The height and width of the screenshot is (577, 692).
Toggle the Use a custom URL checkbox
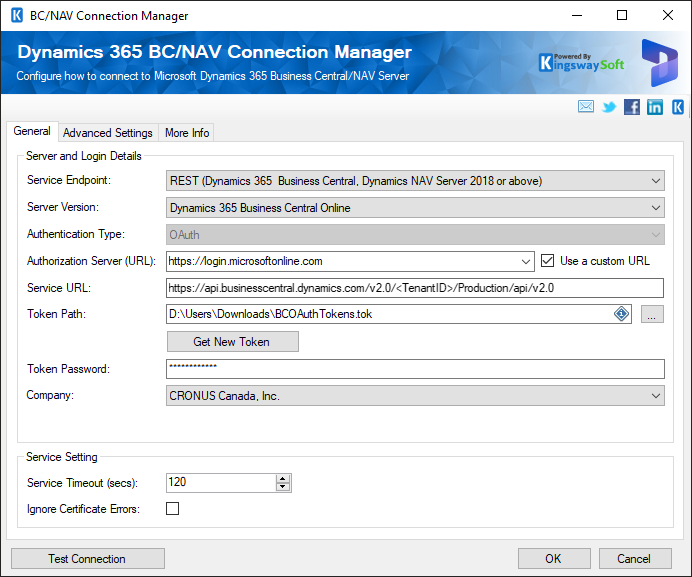point(547,261)
